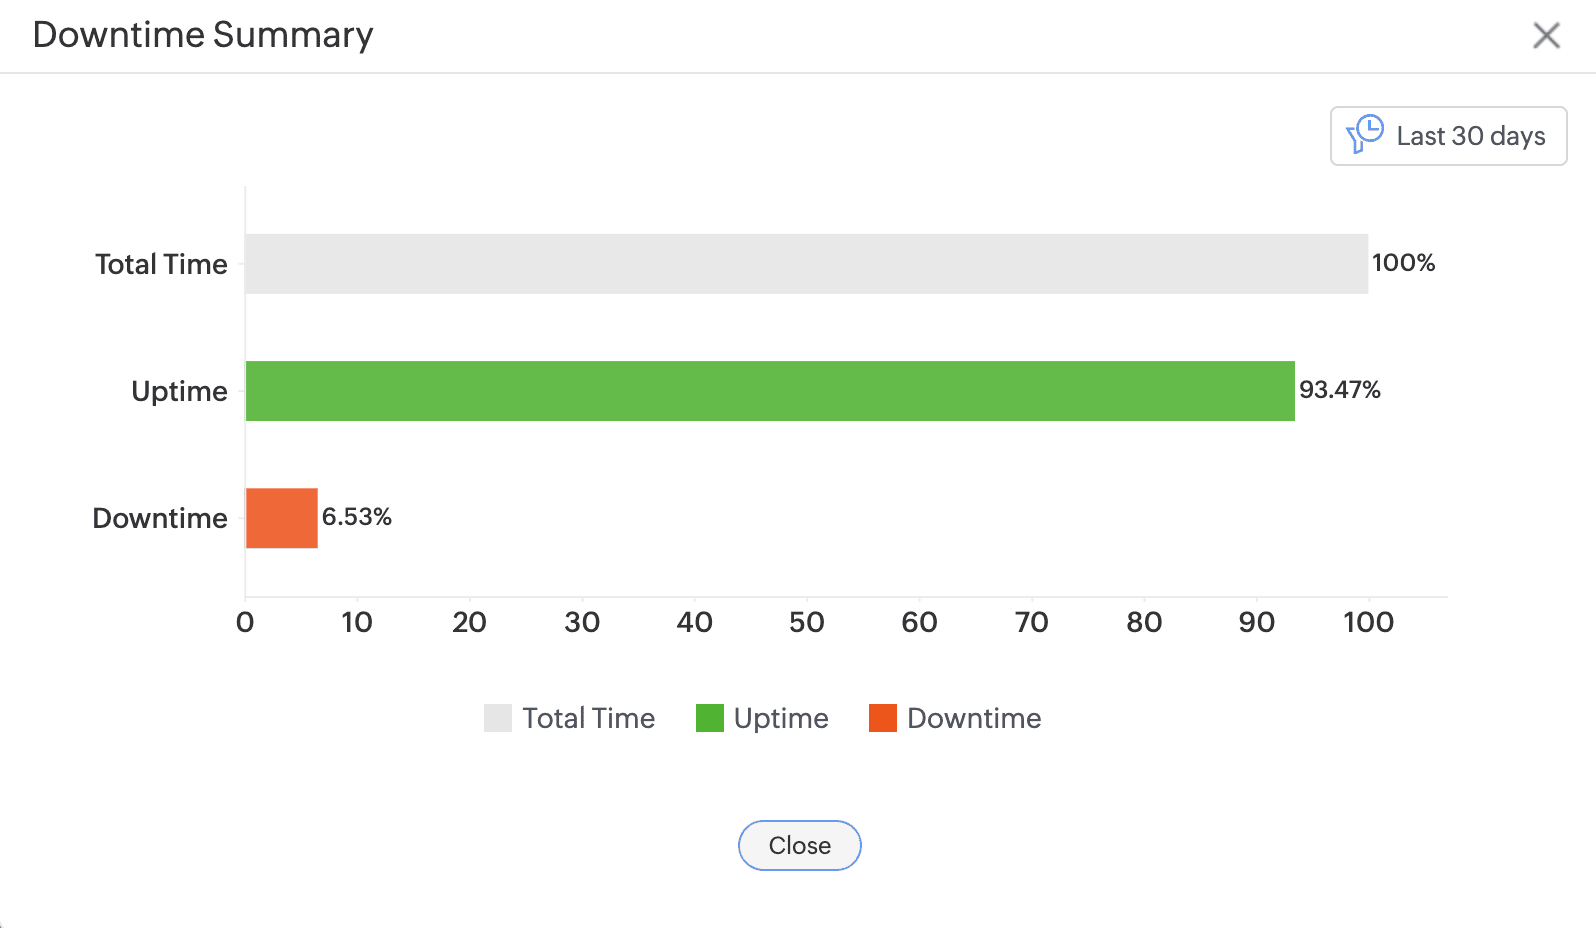Image resolution: width=1596 pixels, height=928 pixels.
Task: Click the orange Downtime bar
Action: coord(282,518)
